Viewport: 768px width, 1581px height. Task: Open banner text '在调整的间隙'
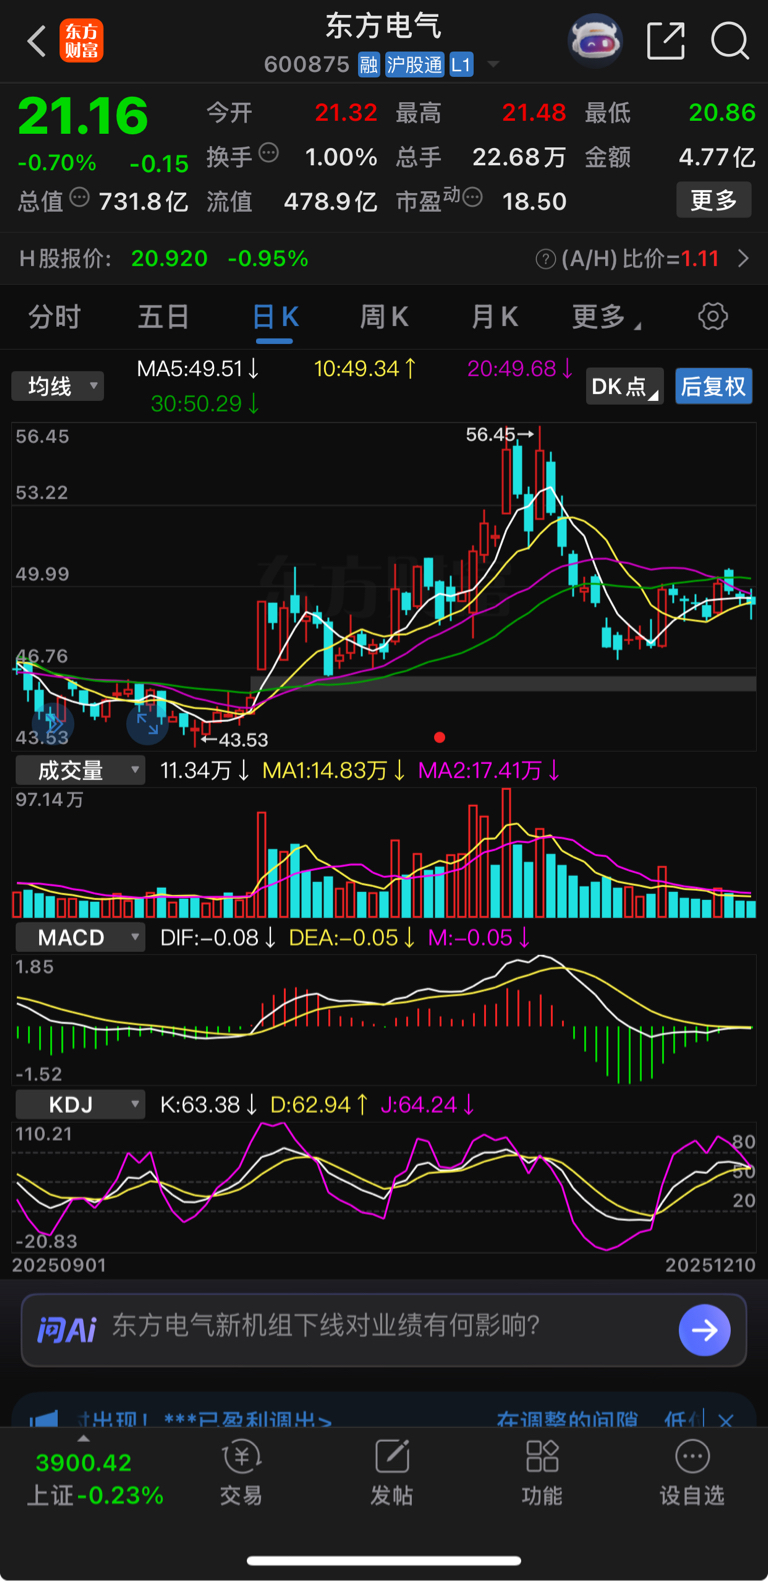point(567,1420)
